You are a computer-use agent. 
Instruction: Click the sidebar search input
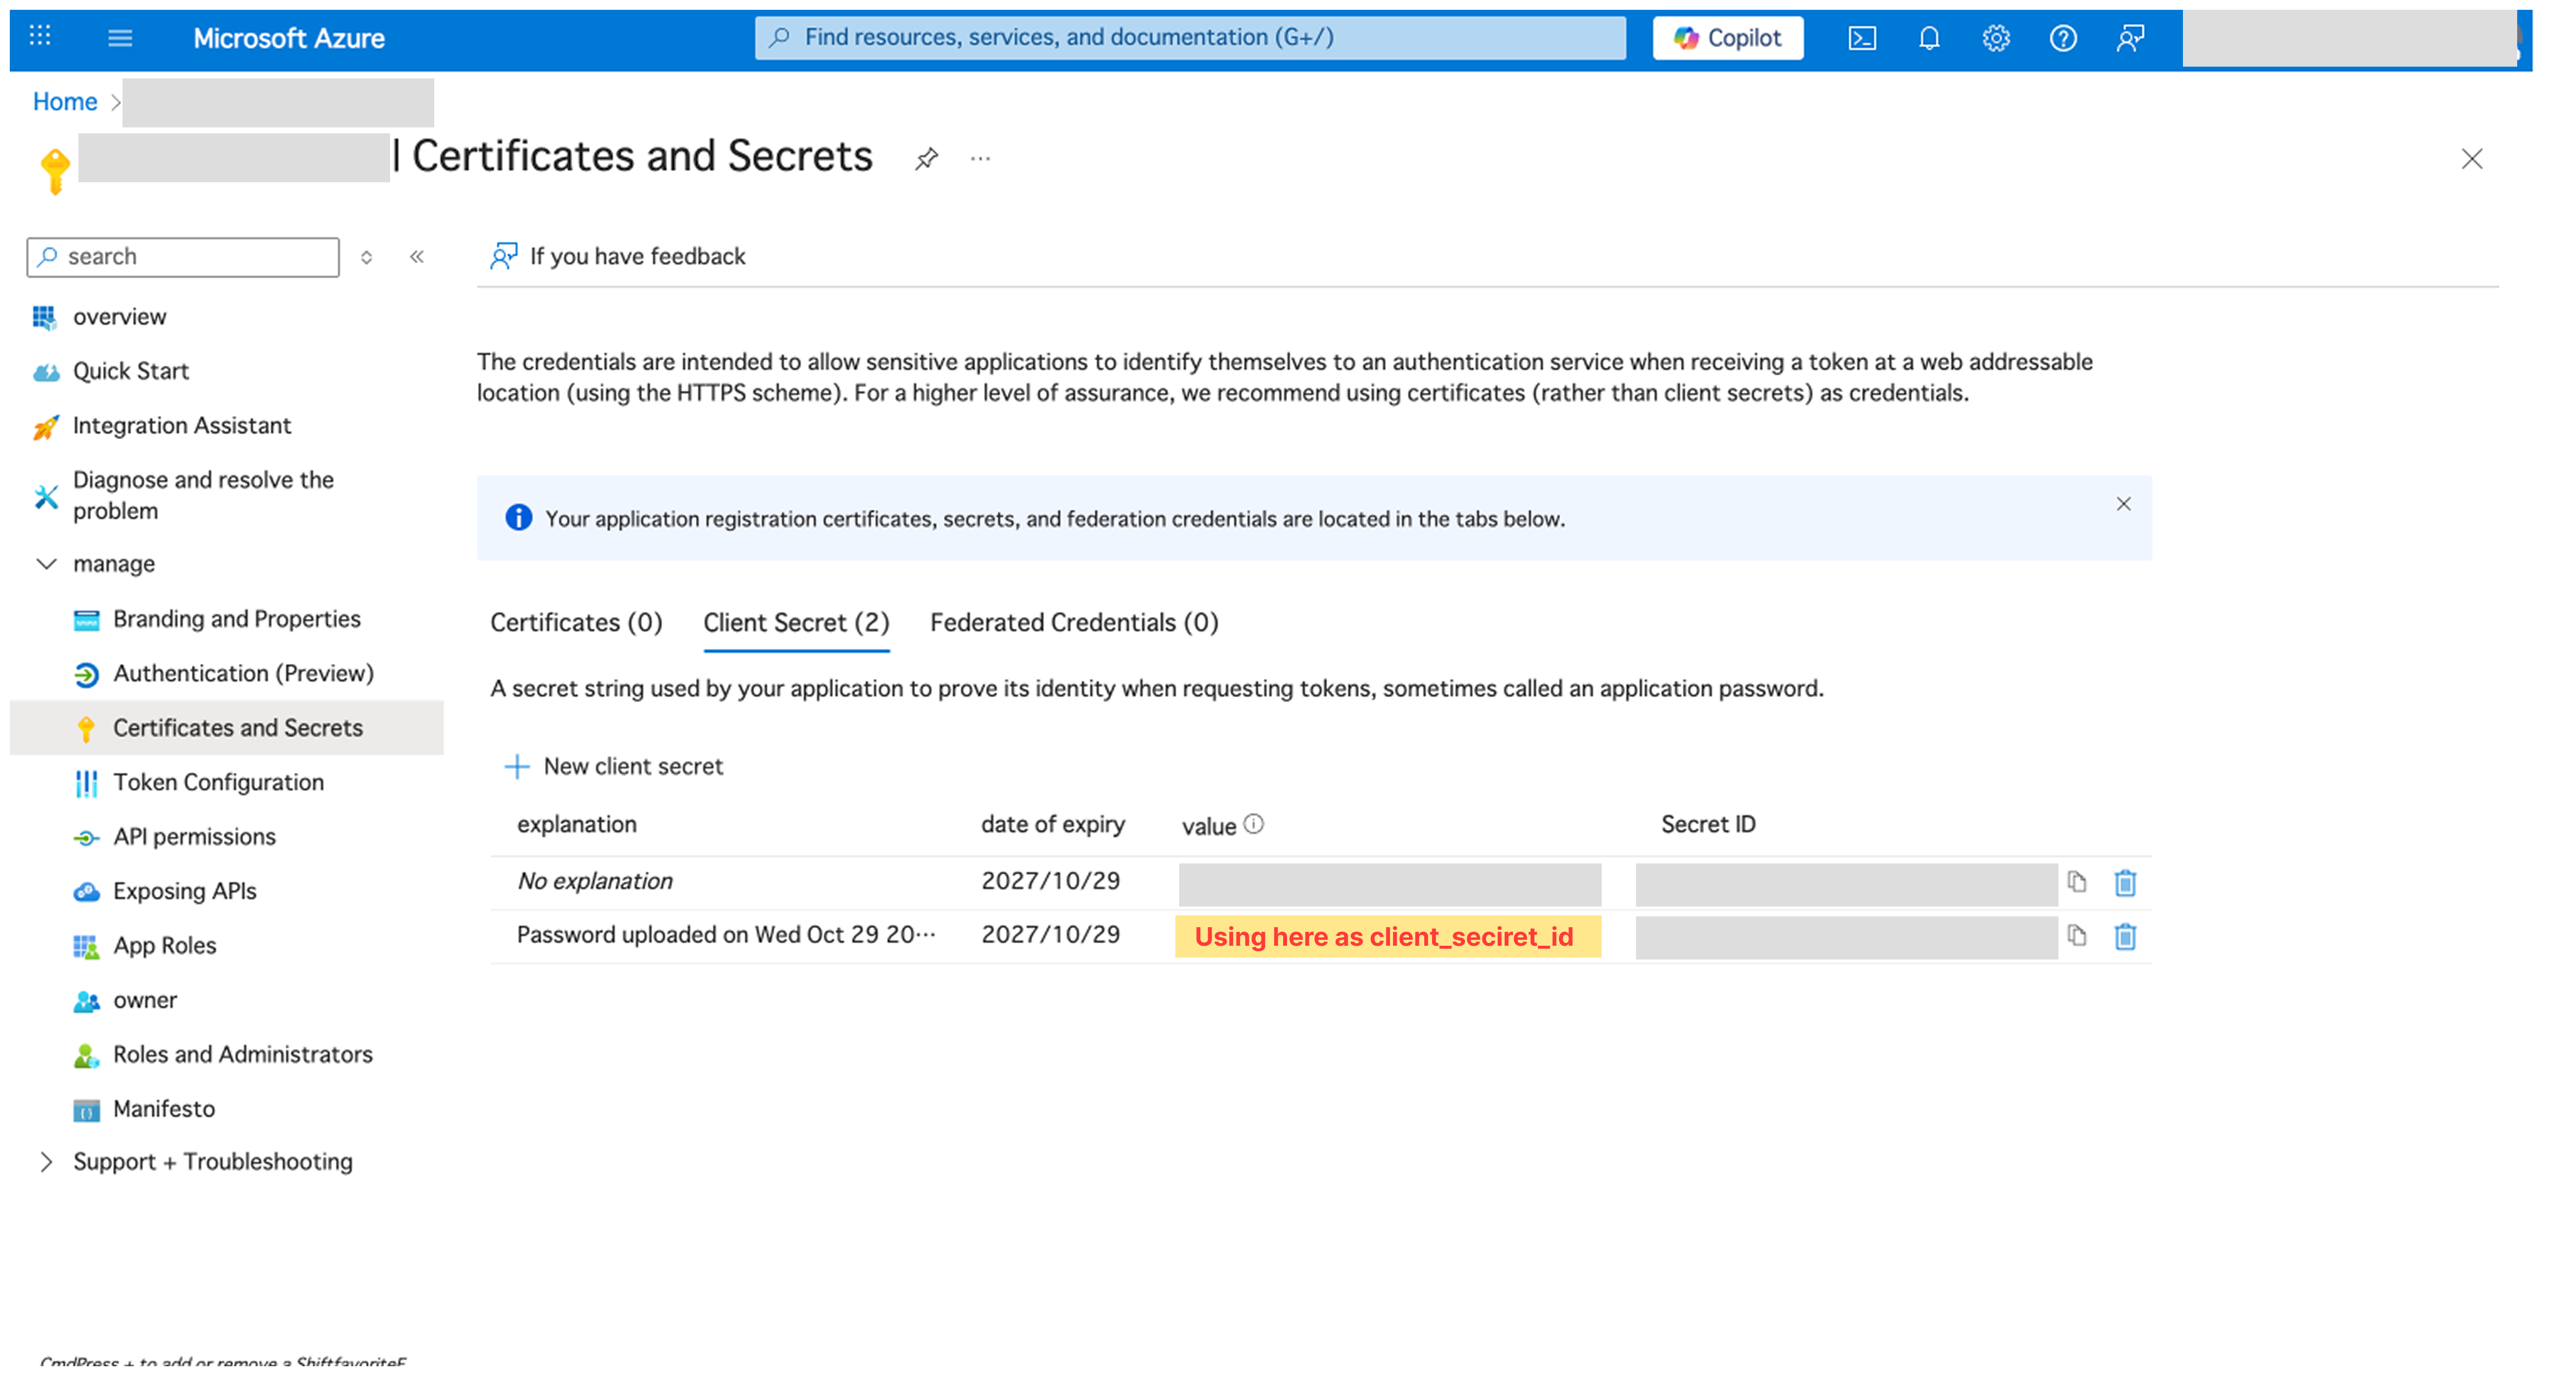tap(182, 256)
